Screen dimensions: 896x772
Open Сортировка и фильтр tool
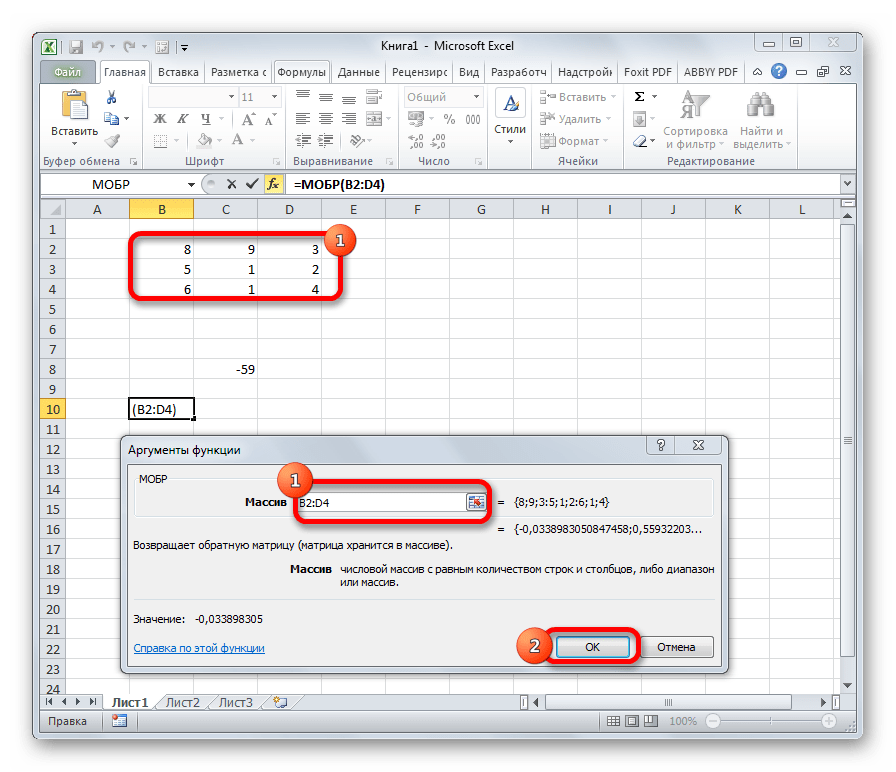695,120
